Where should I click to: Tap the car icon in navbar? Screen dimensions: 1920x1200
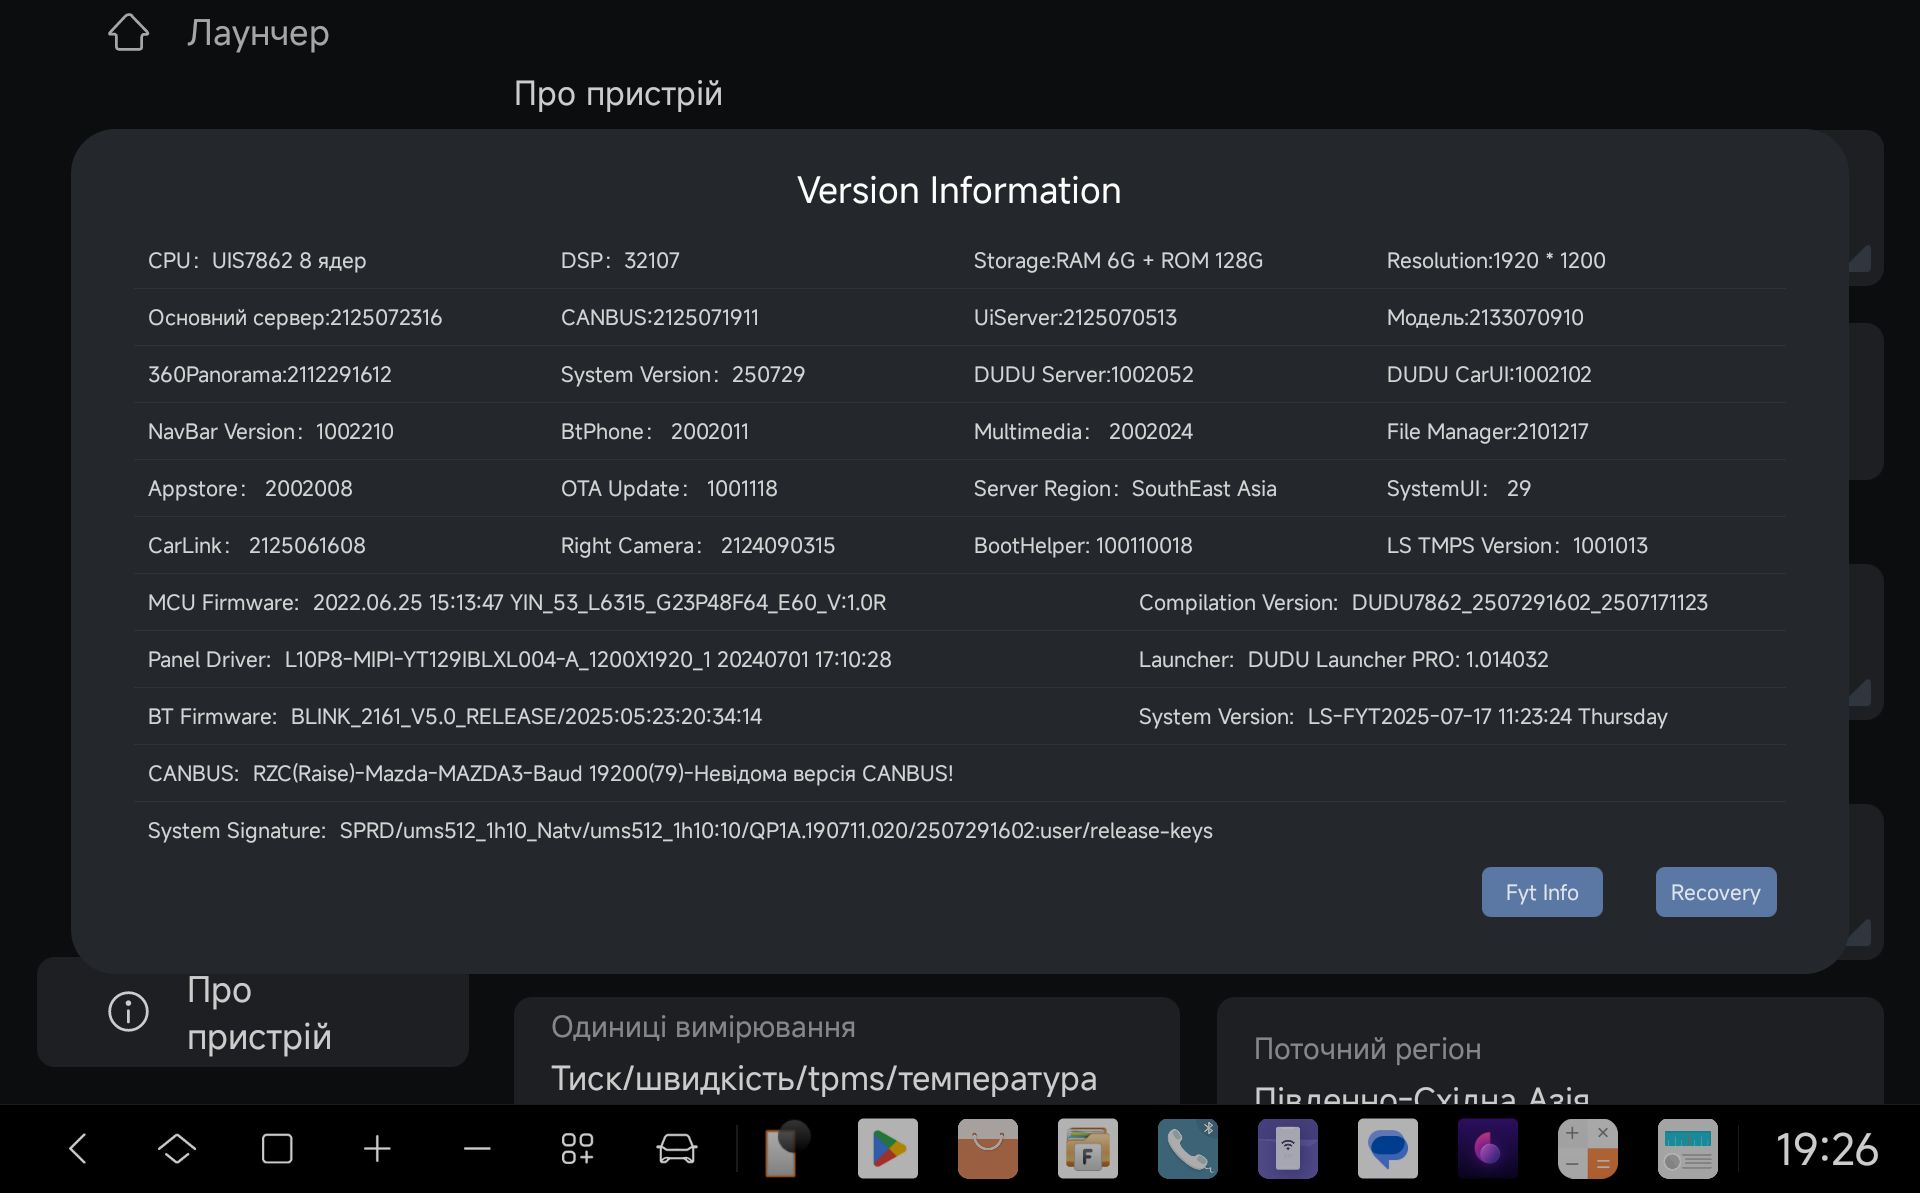pos(676,1149)
